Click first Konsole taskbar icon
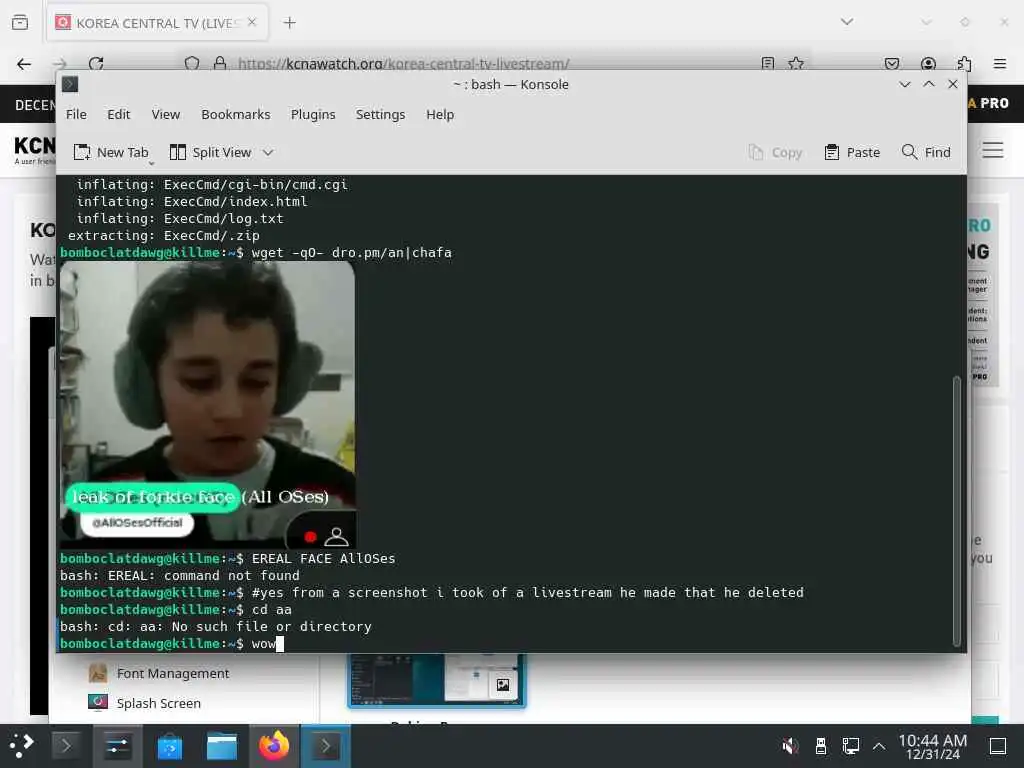Viewport: 1024px width, 768px height. point(65,746)
